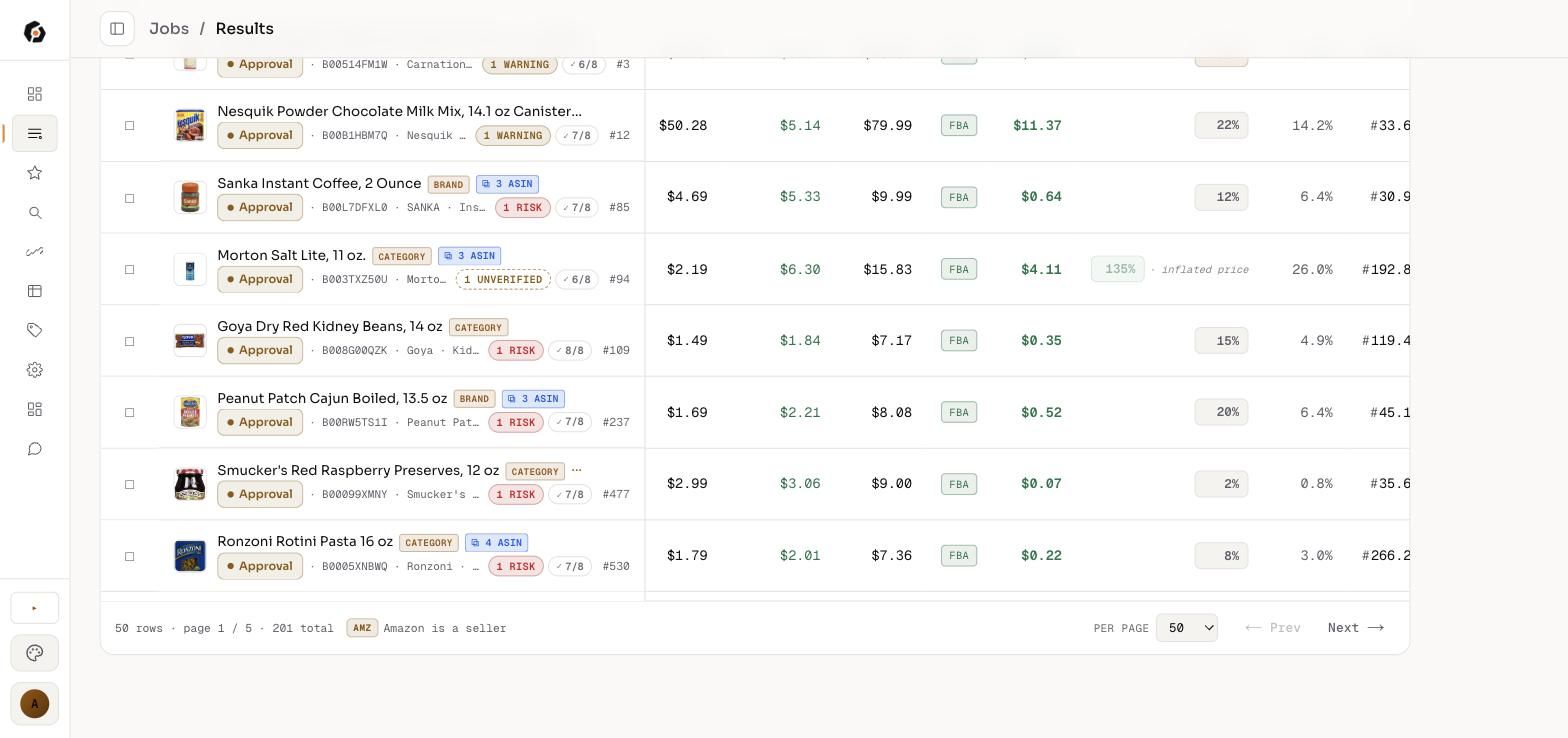The image size is (1568, 738).
Task: Click the Morton Salt Lite product thumbnail
Action: click(190, 269)
